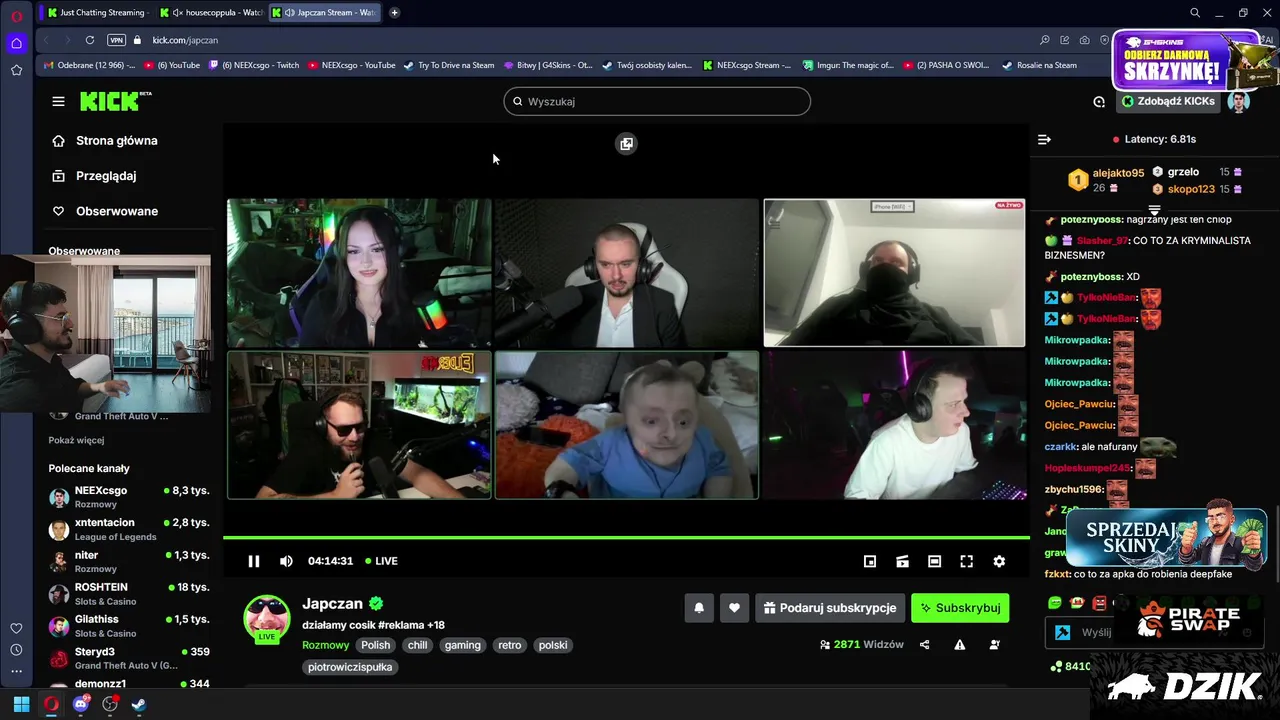1280x720 pixels.
Task: Select the Japczan Stream browser tab
Action: [x=324, y=13]
